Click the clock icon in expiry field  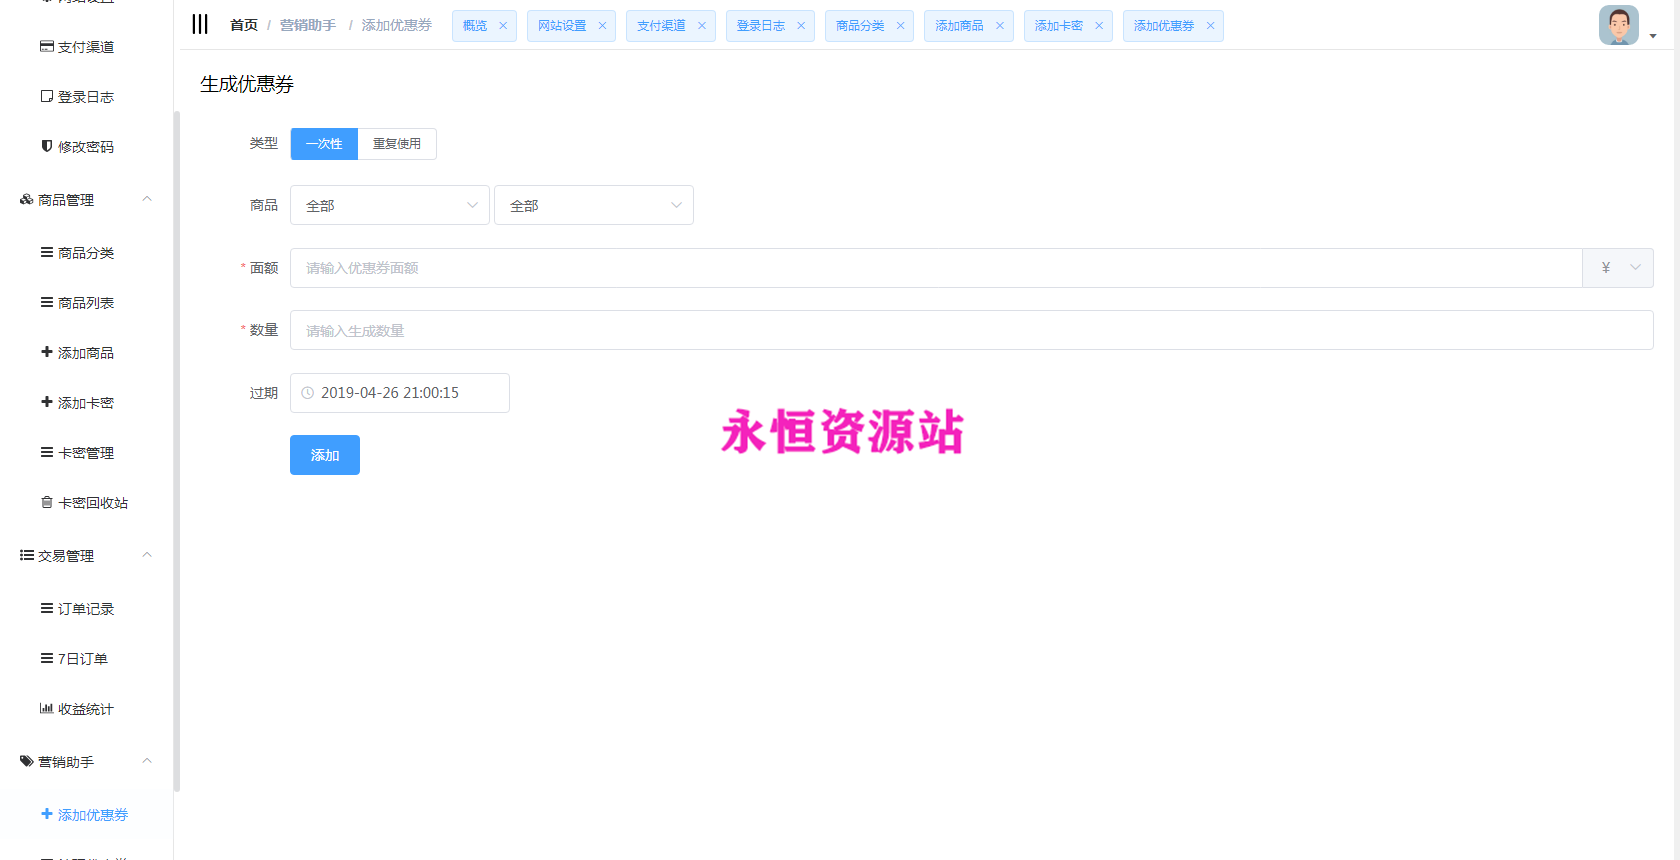308,393
